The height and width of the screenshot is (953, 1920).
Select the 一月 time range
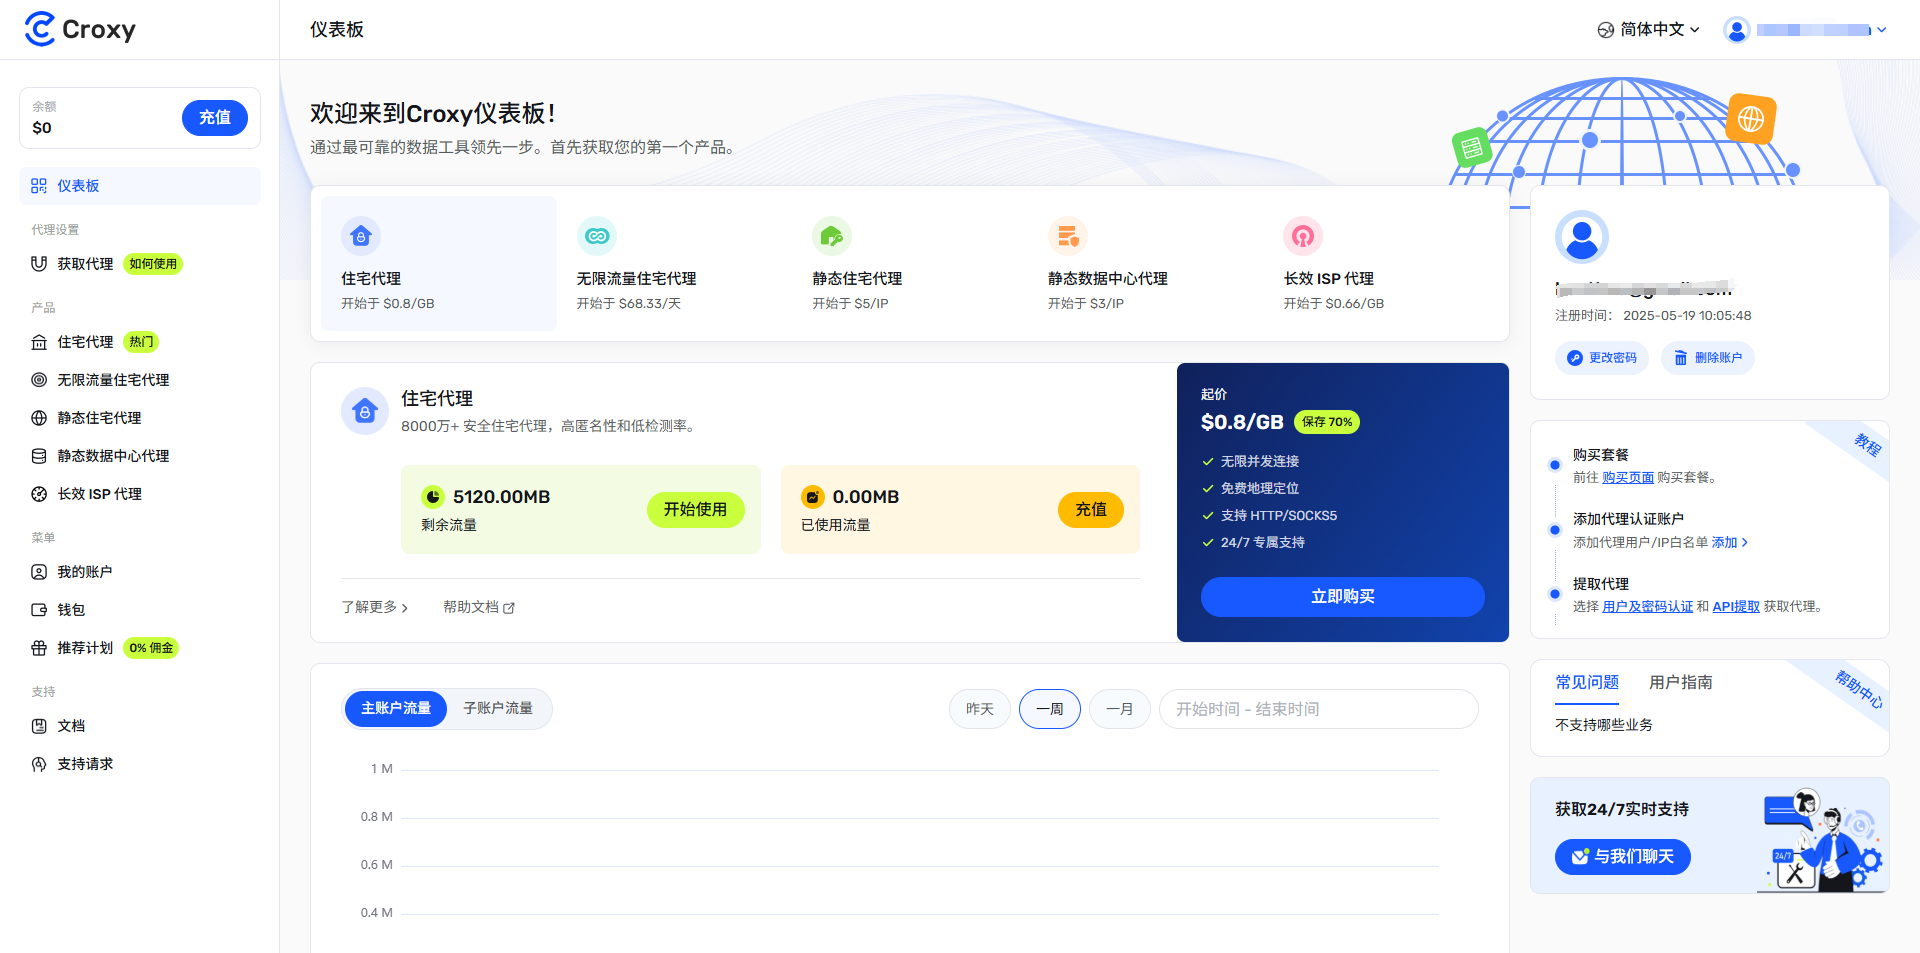point(1120,709)
